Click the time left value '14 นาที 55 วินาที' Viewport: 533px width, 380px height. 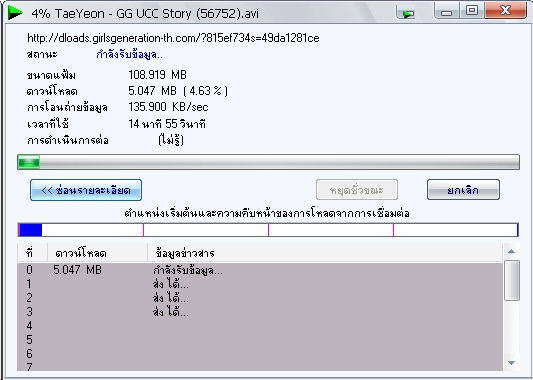pyautogui.click(x=167, y=124)
